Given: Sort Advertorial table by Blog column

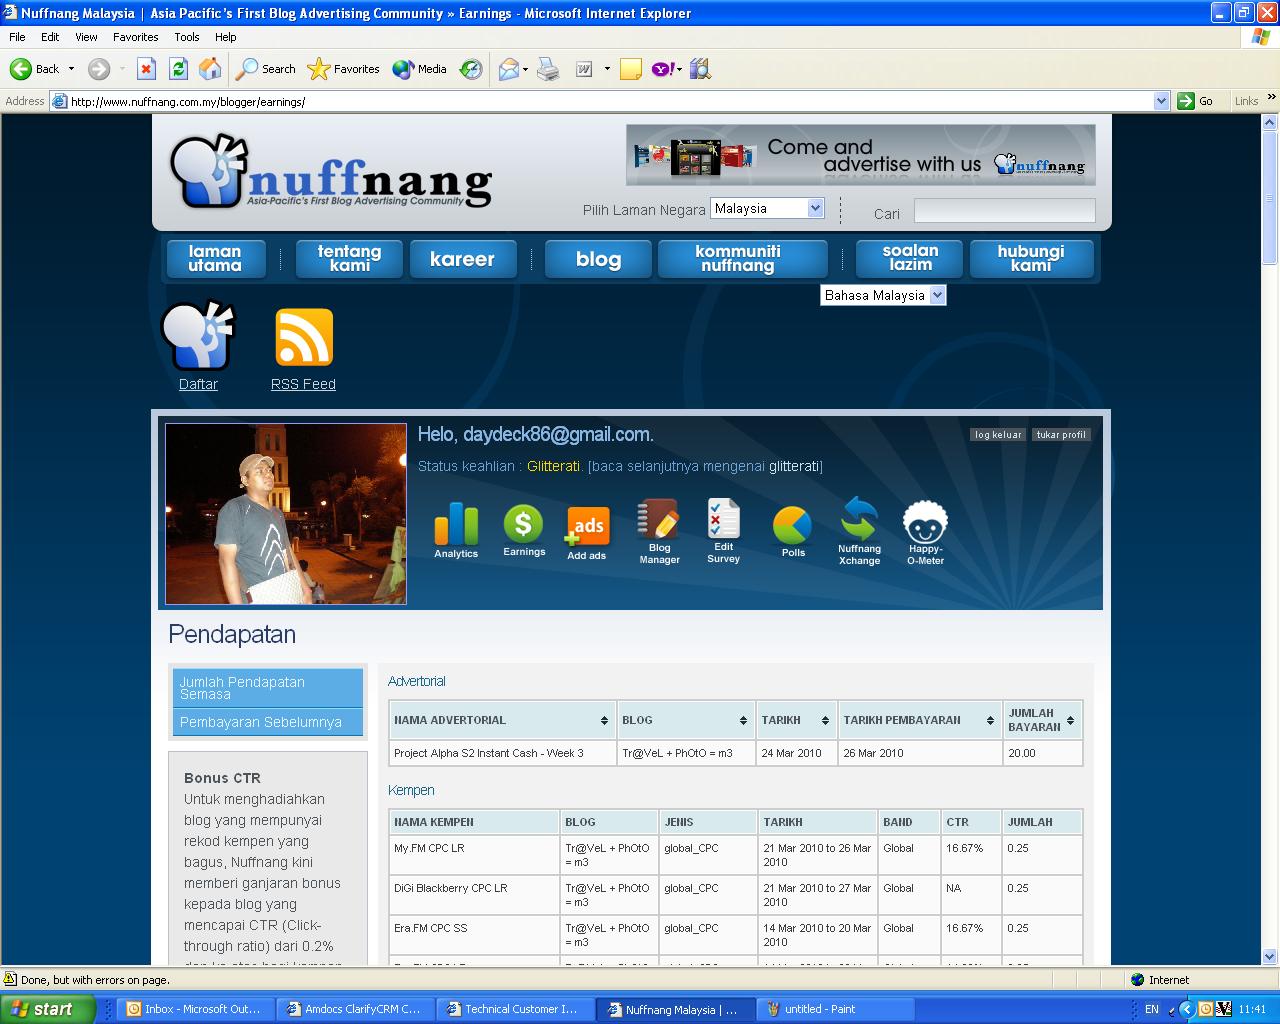Looking at the screenshot, I should 686,720.
